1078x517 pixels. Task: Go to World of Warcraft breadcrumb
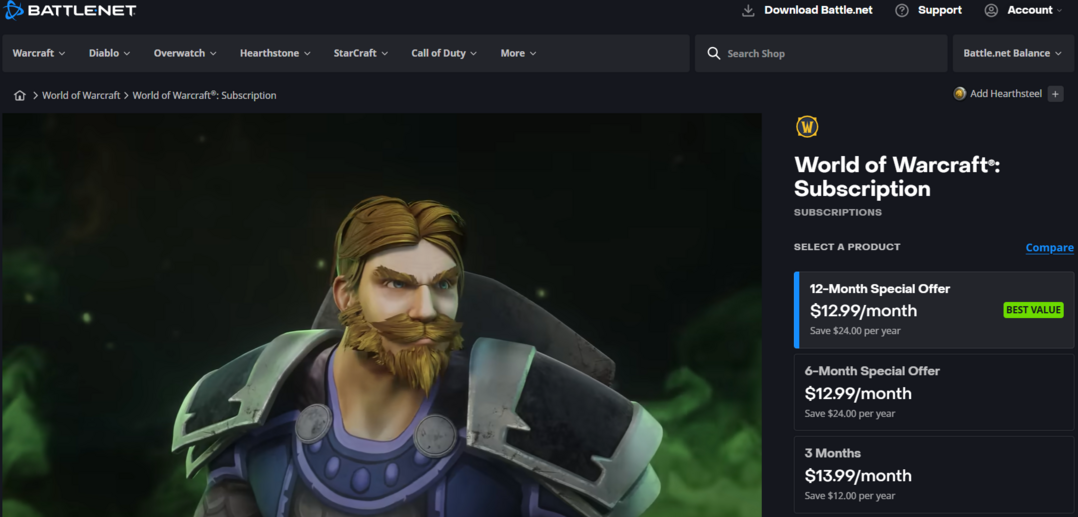pos(81,96)
